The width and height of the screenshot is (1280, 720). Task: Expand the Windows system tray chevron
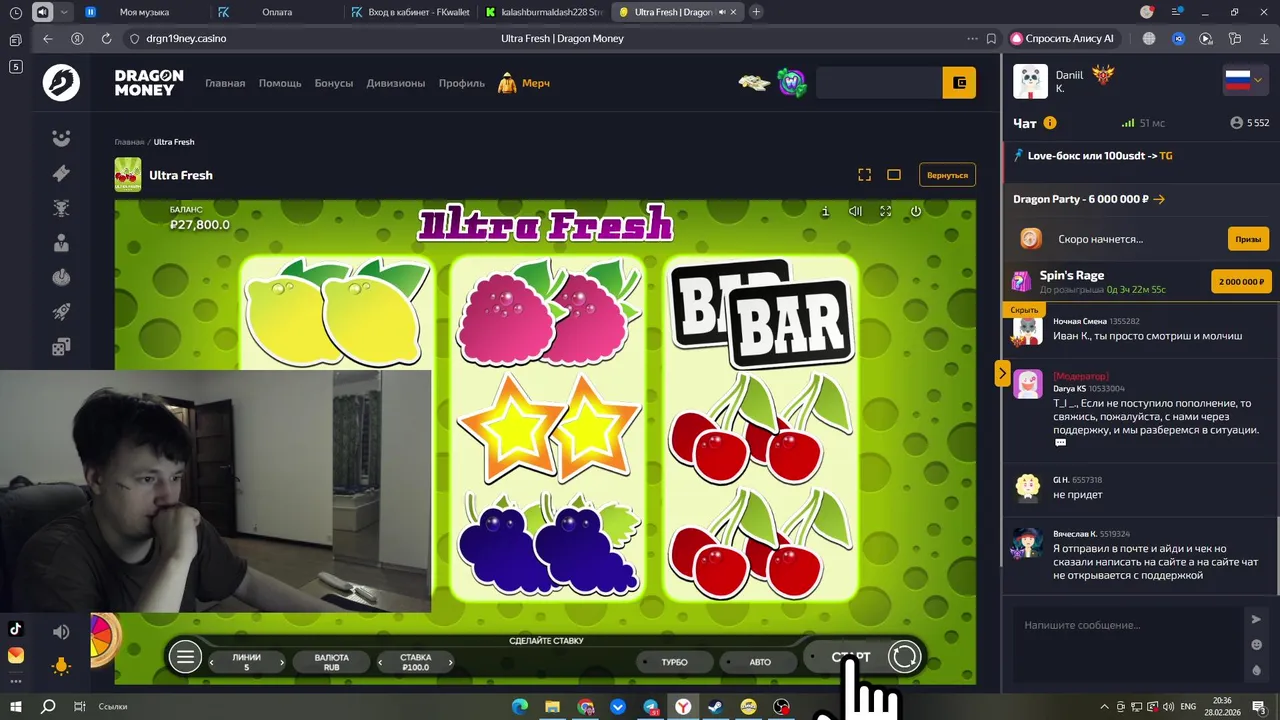tap(1104, 707)
